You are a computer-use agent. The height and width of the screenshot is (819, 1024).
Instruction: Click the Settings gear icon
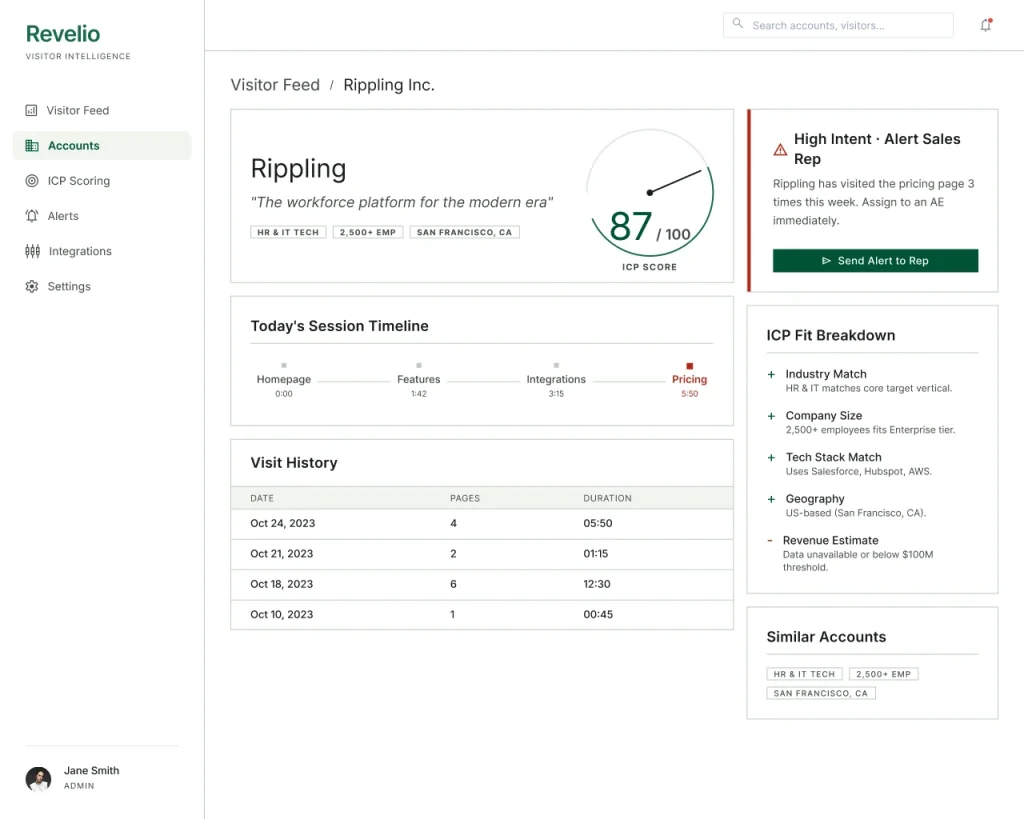click(31, 286)
